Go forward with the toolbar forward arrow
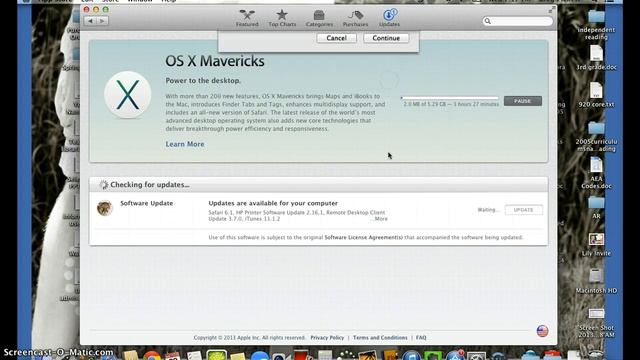This screenshot has width=640, height=360. pyautogui.click(x=102, y=21)
